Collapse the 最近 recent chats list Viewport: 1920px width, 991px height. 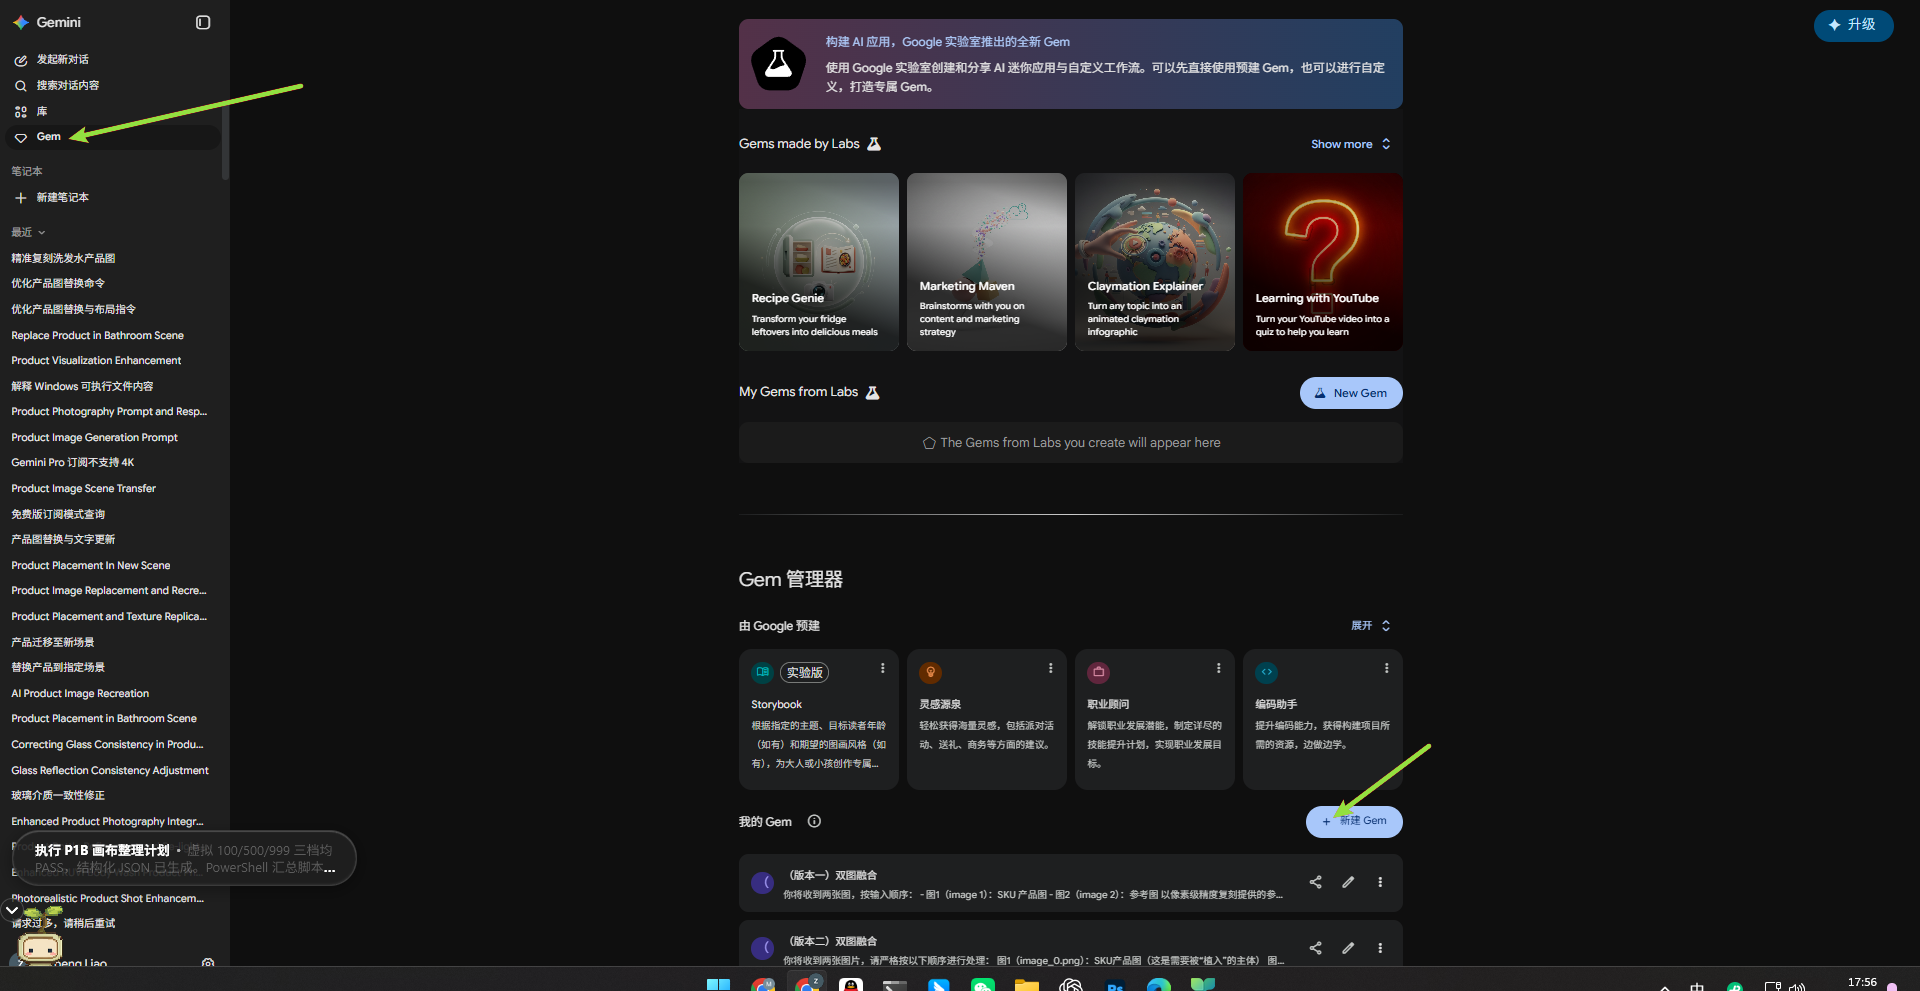(28, 232)
